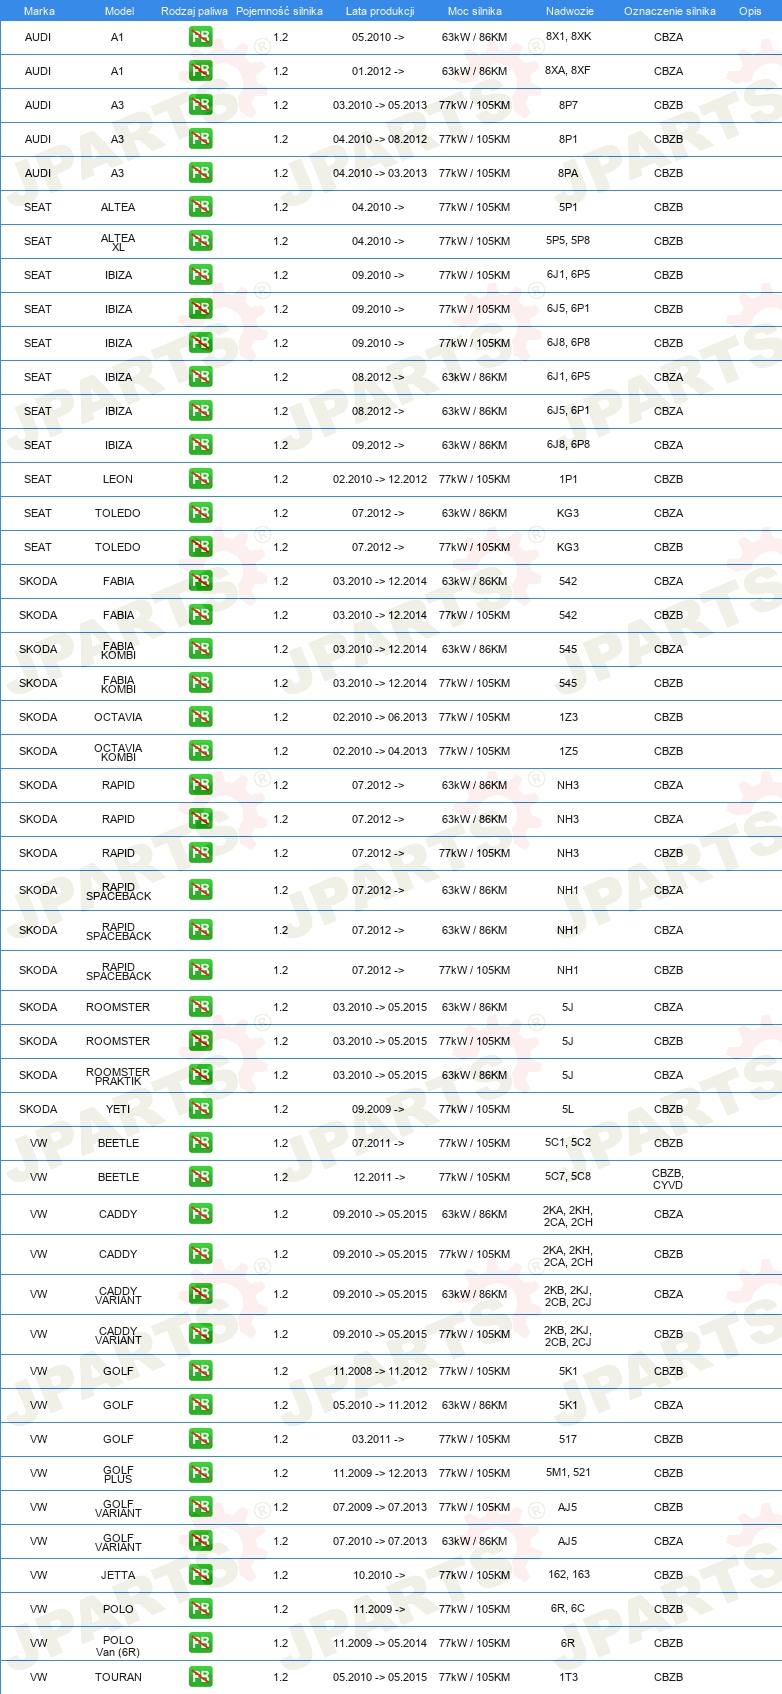Viewport: 782px width, 1694px height.
Task: Select the '6R, 6C' body code cell
Action: (568, 1608)
